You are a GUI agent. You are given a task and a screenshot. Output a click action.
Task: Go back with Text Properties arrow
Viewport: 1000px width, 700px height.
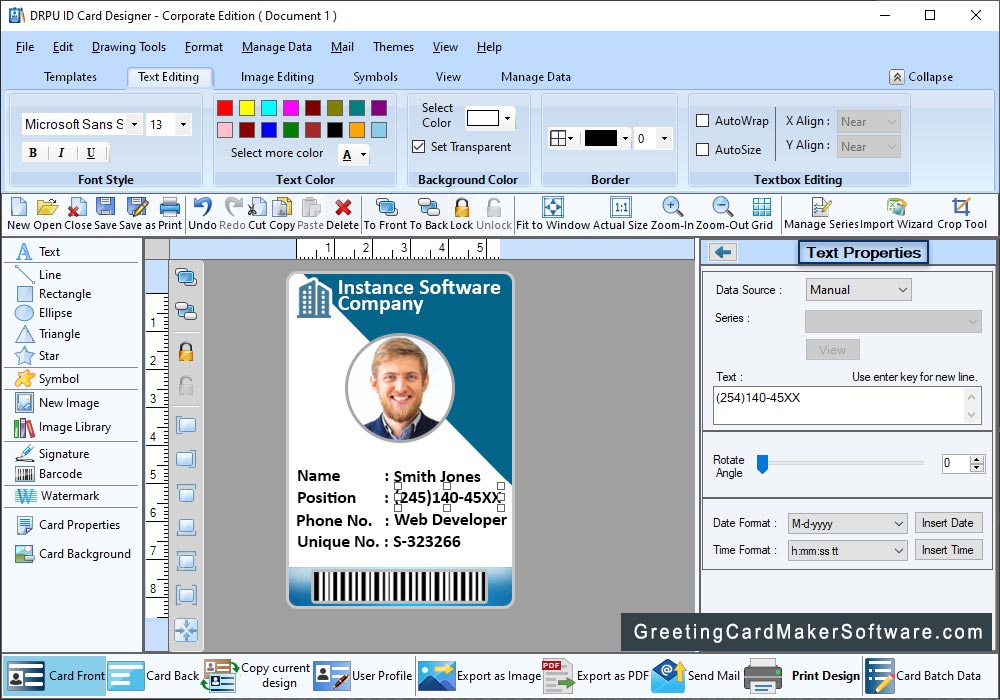point(723,252)
